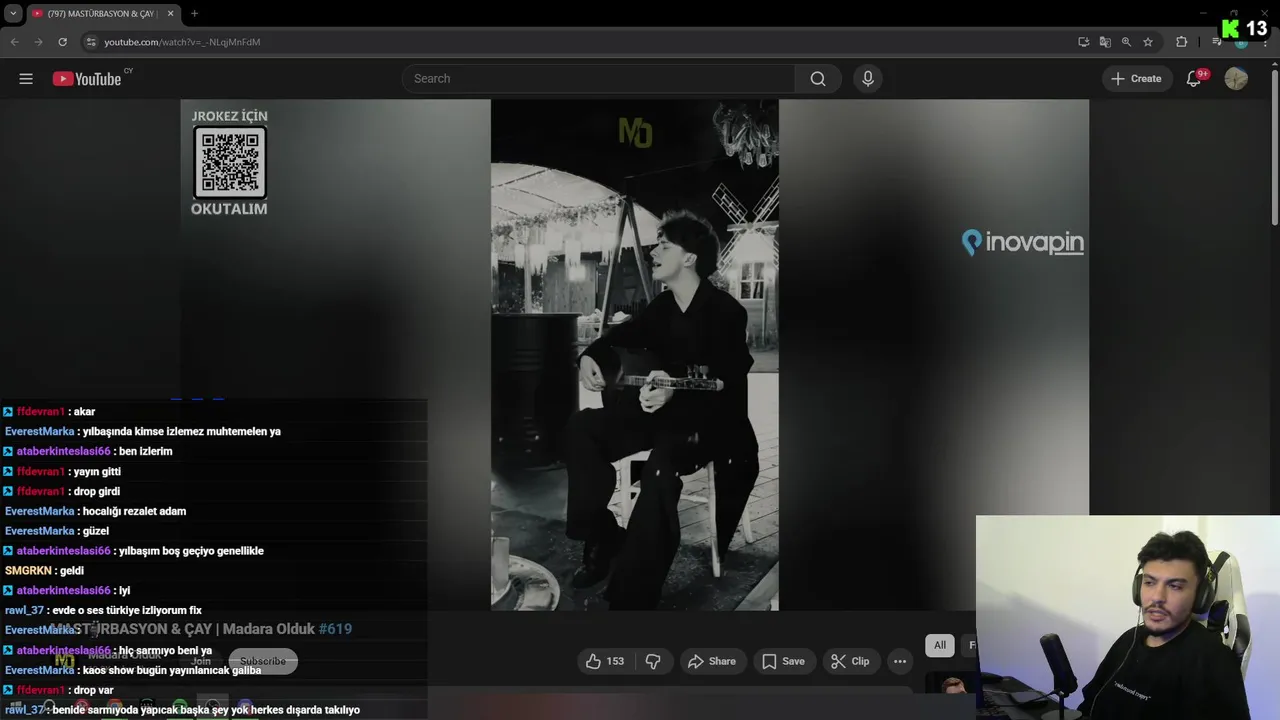
Task: Click the Join membership button
Action: pyautogui.click(x=202, y=661)
